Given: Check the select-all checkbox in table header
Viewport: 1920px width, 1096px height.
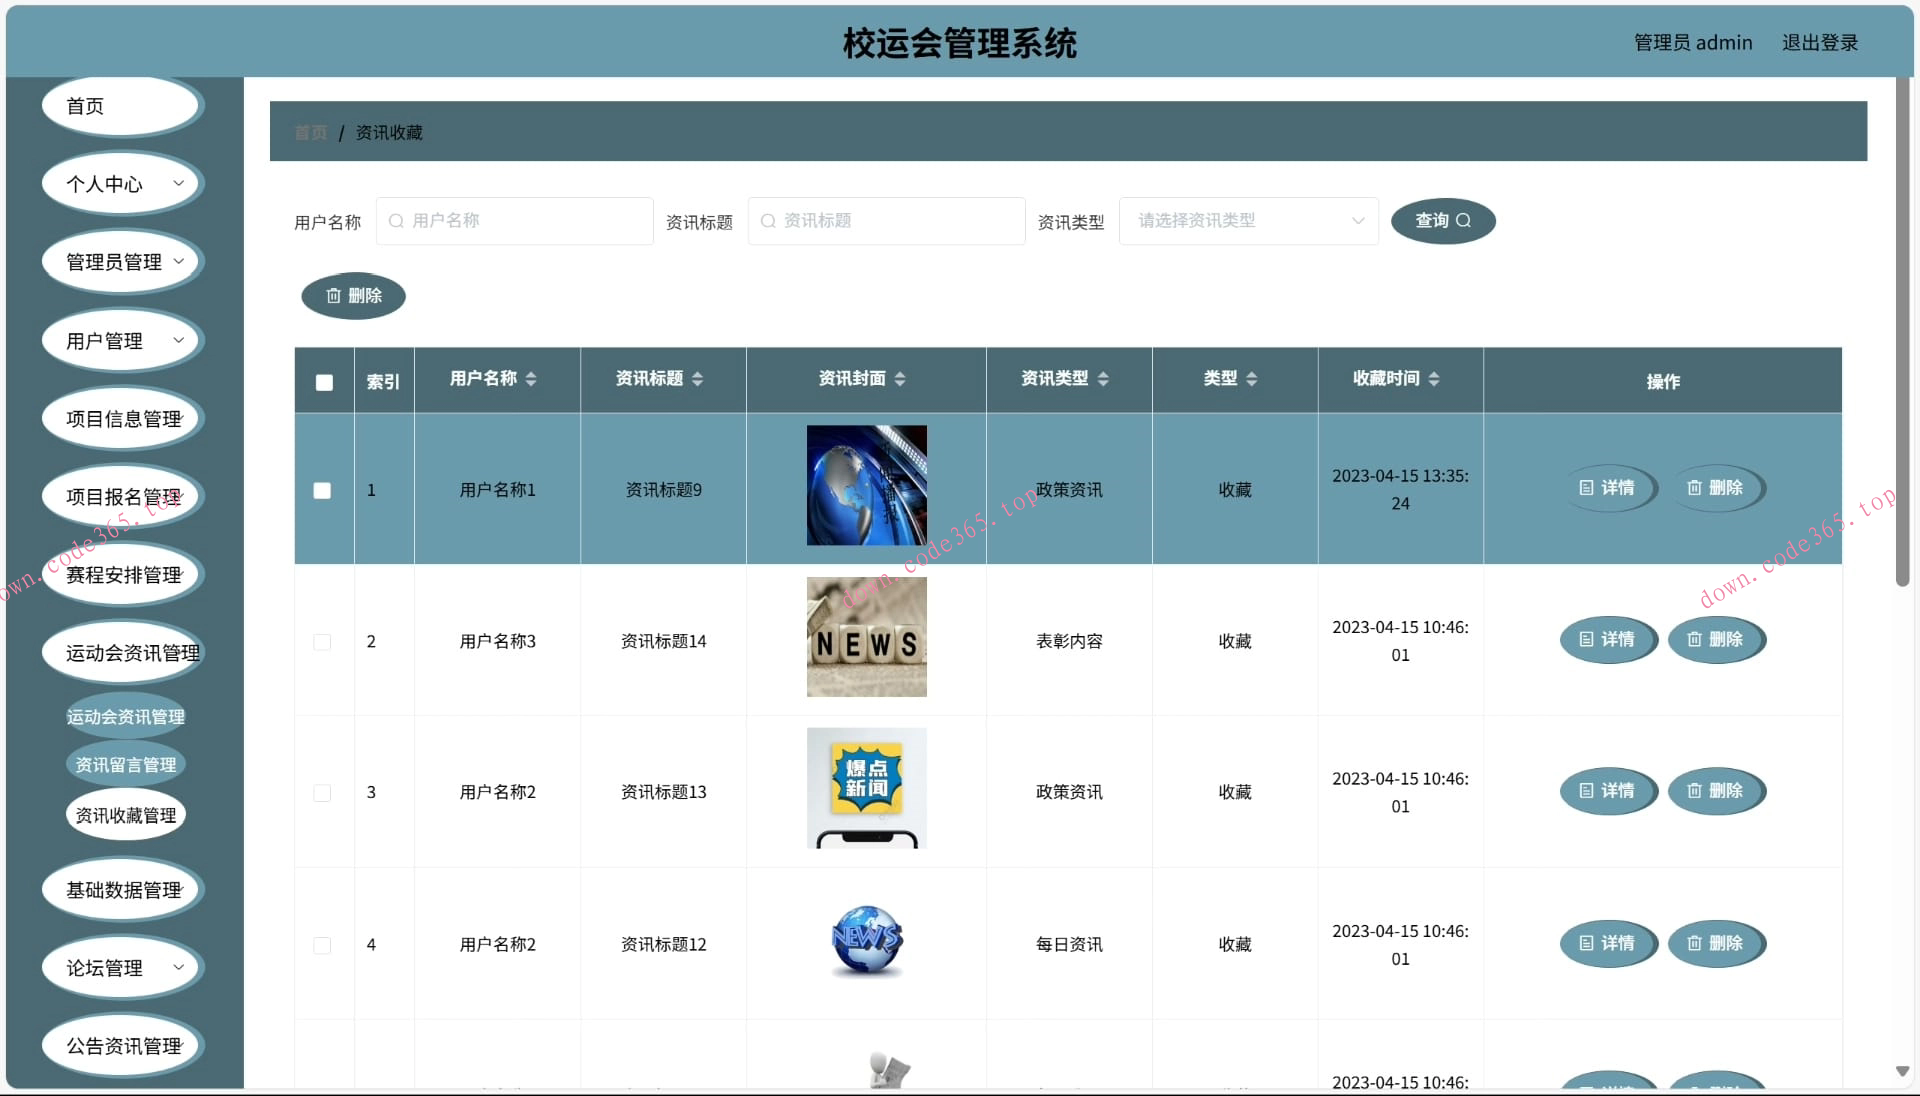Looking at the screenshot, I should click(x=323, y=382).
